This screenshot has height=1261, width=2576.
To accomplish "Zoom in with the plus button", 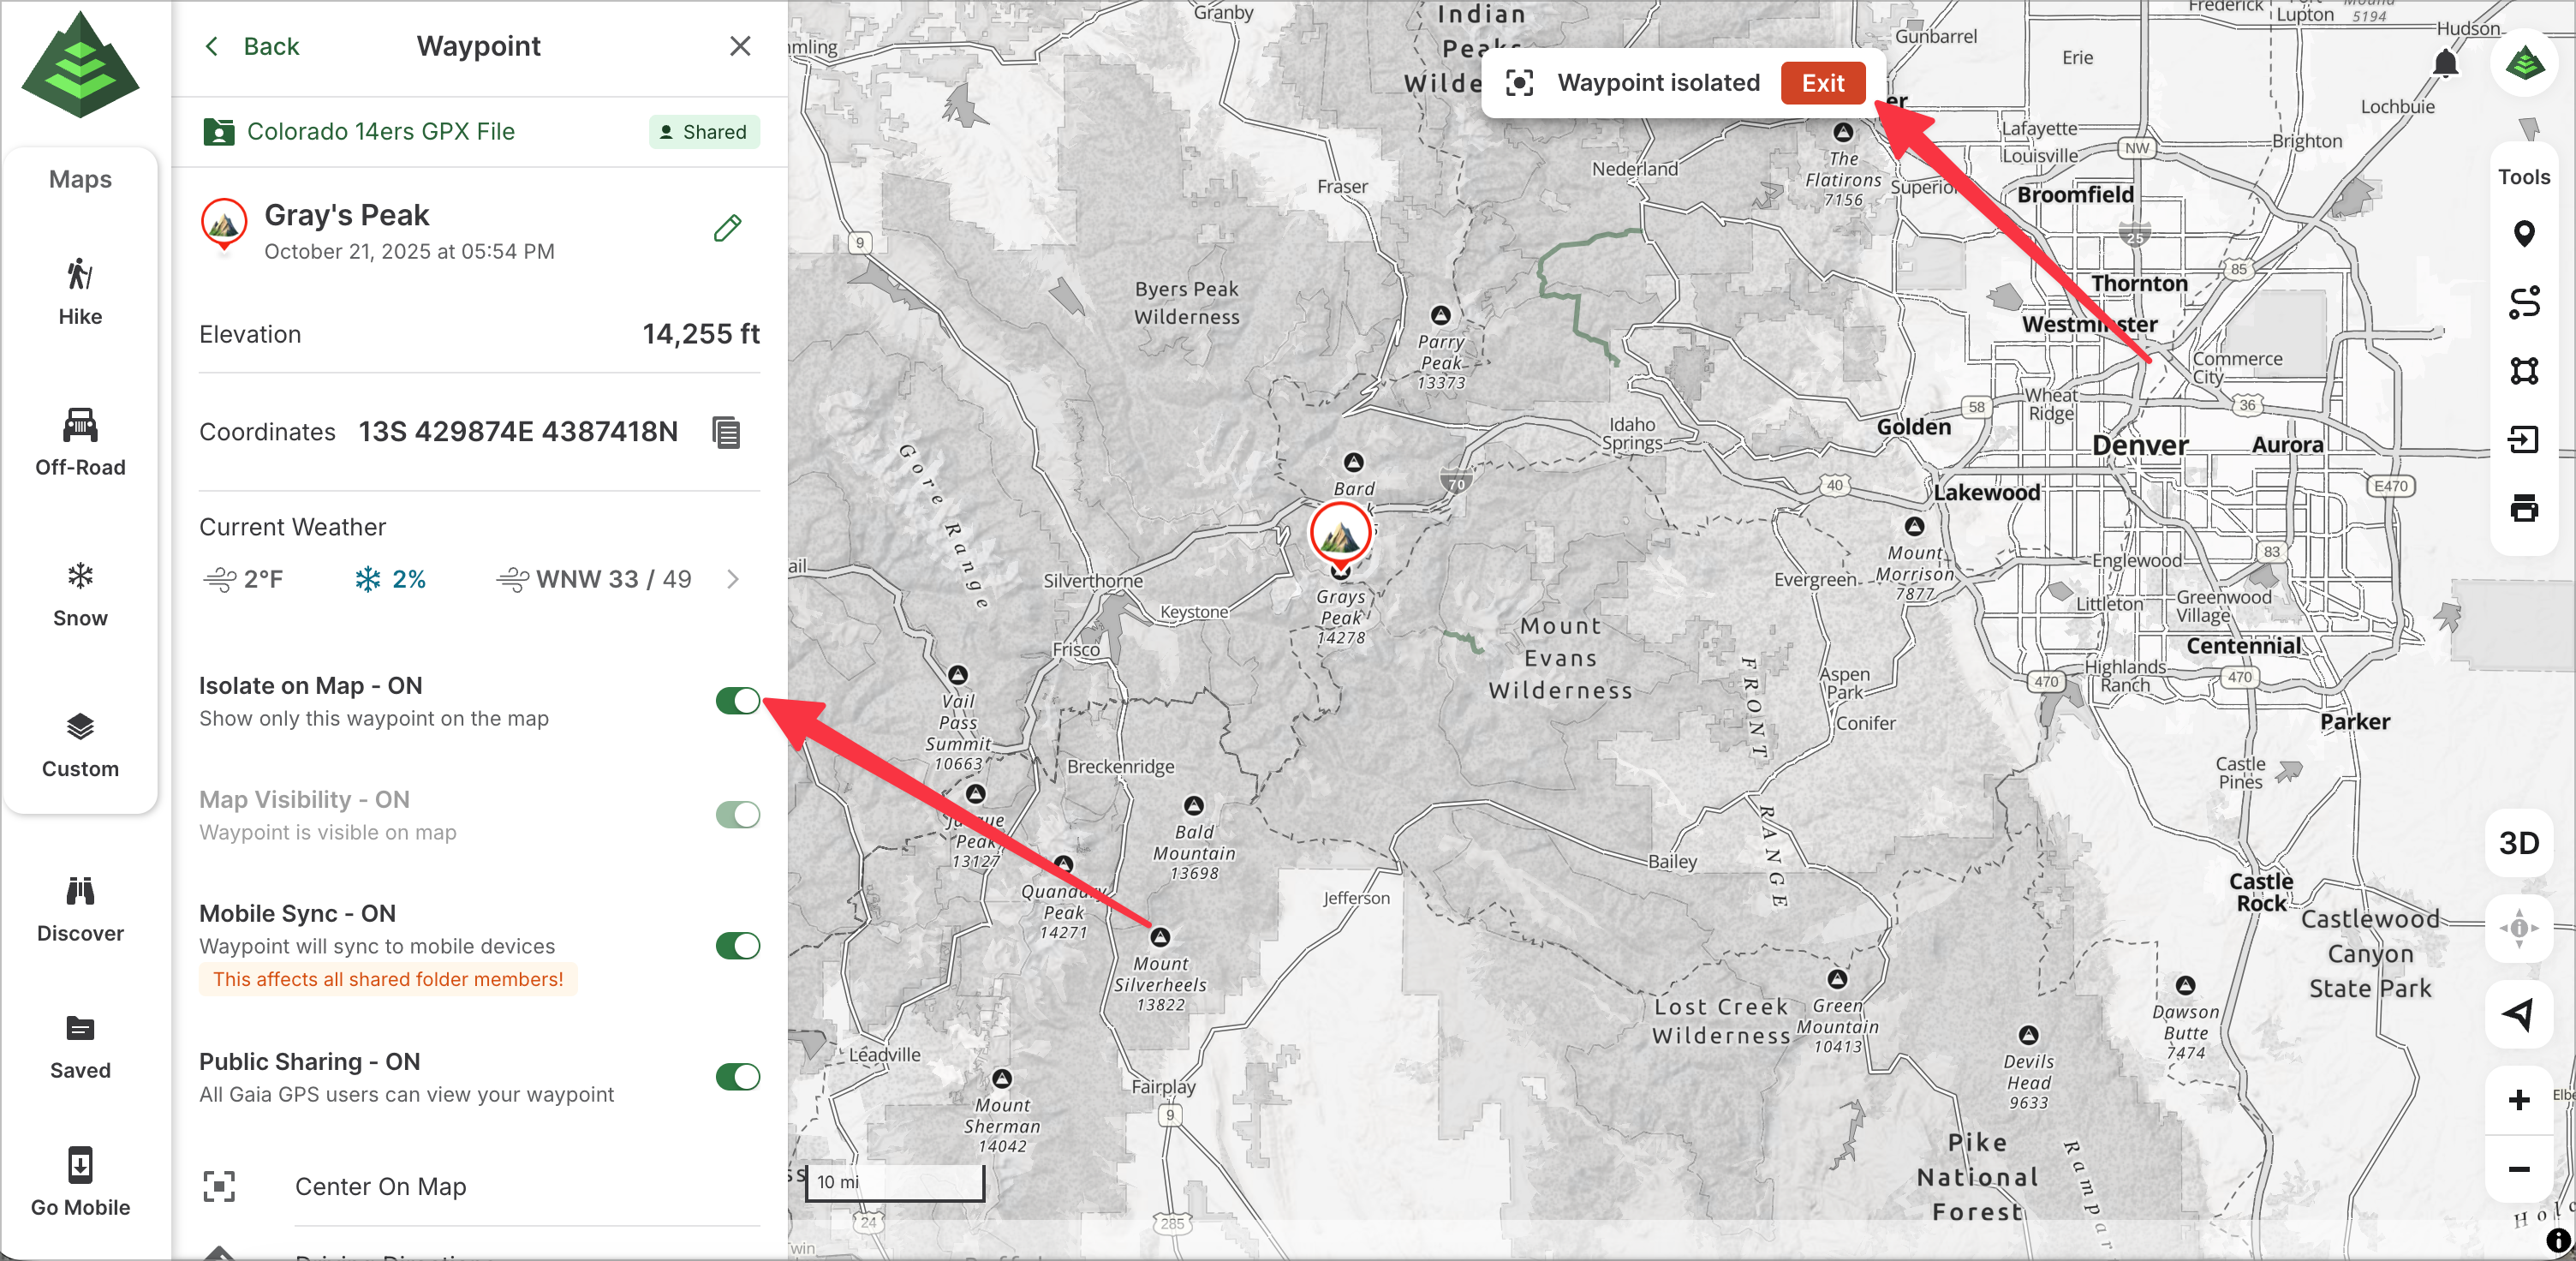I will (2518, 1100).
